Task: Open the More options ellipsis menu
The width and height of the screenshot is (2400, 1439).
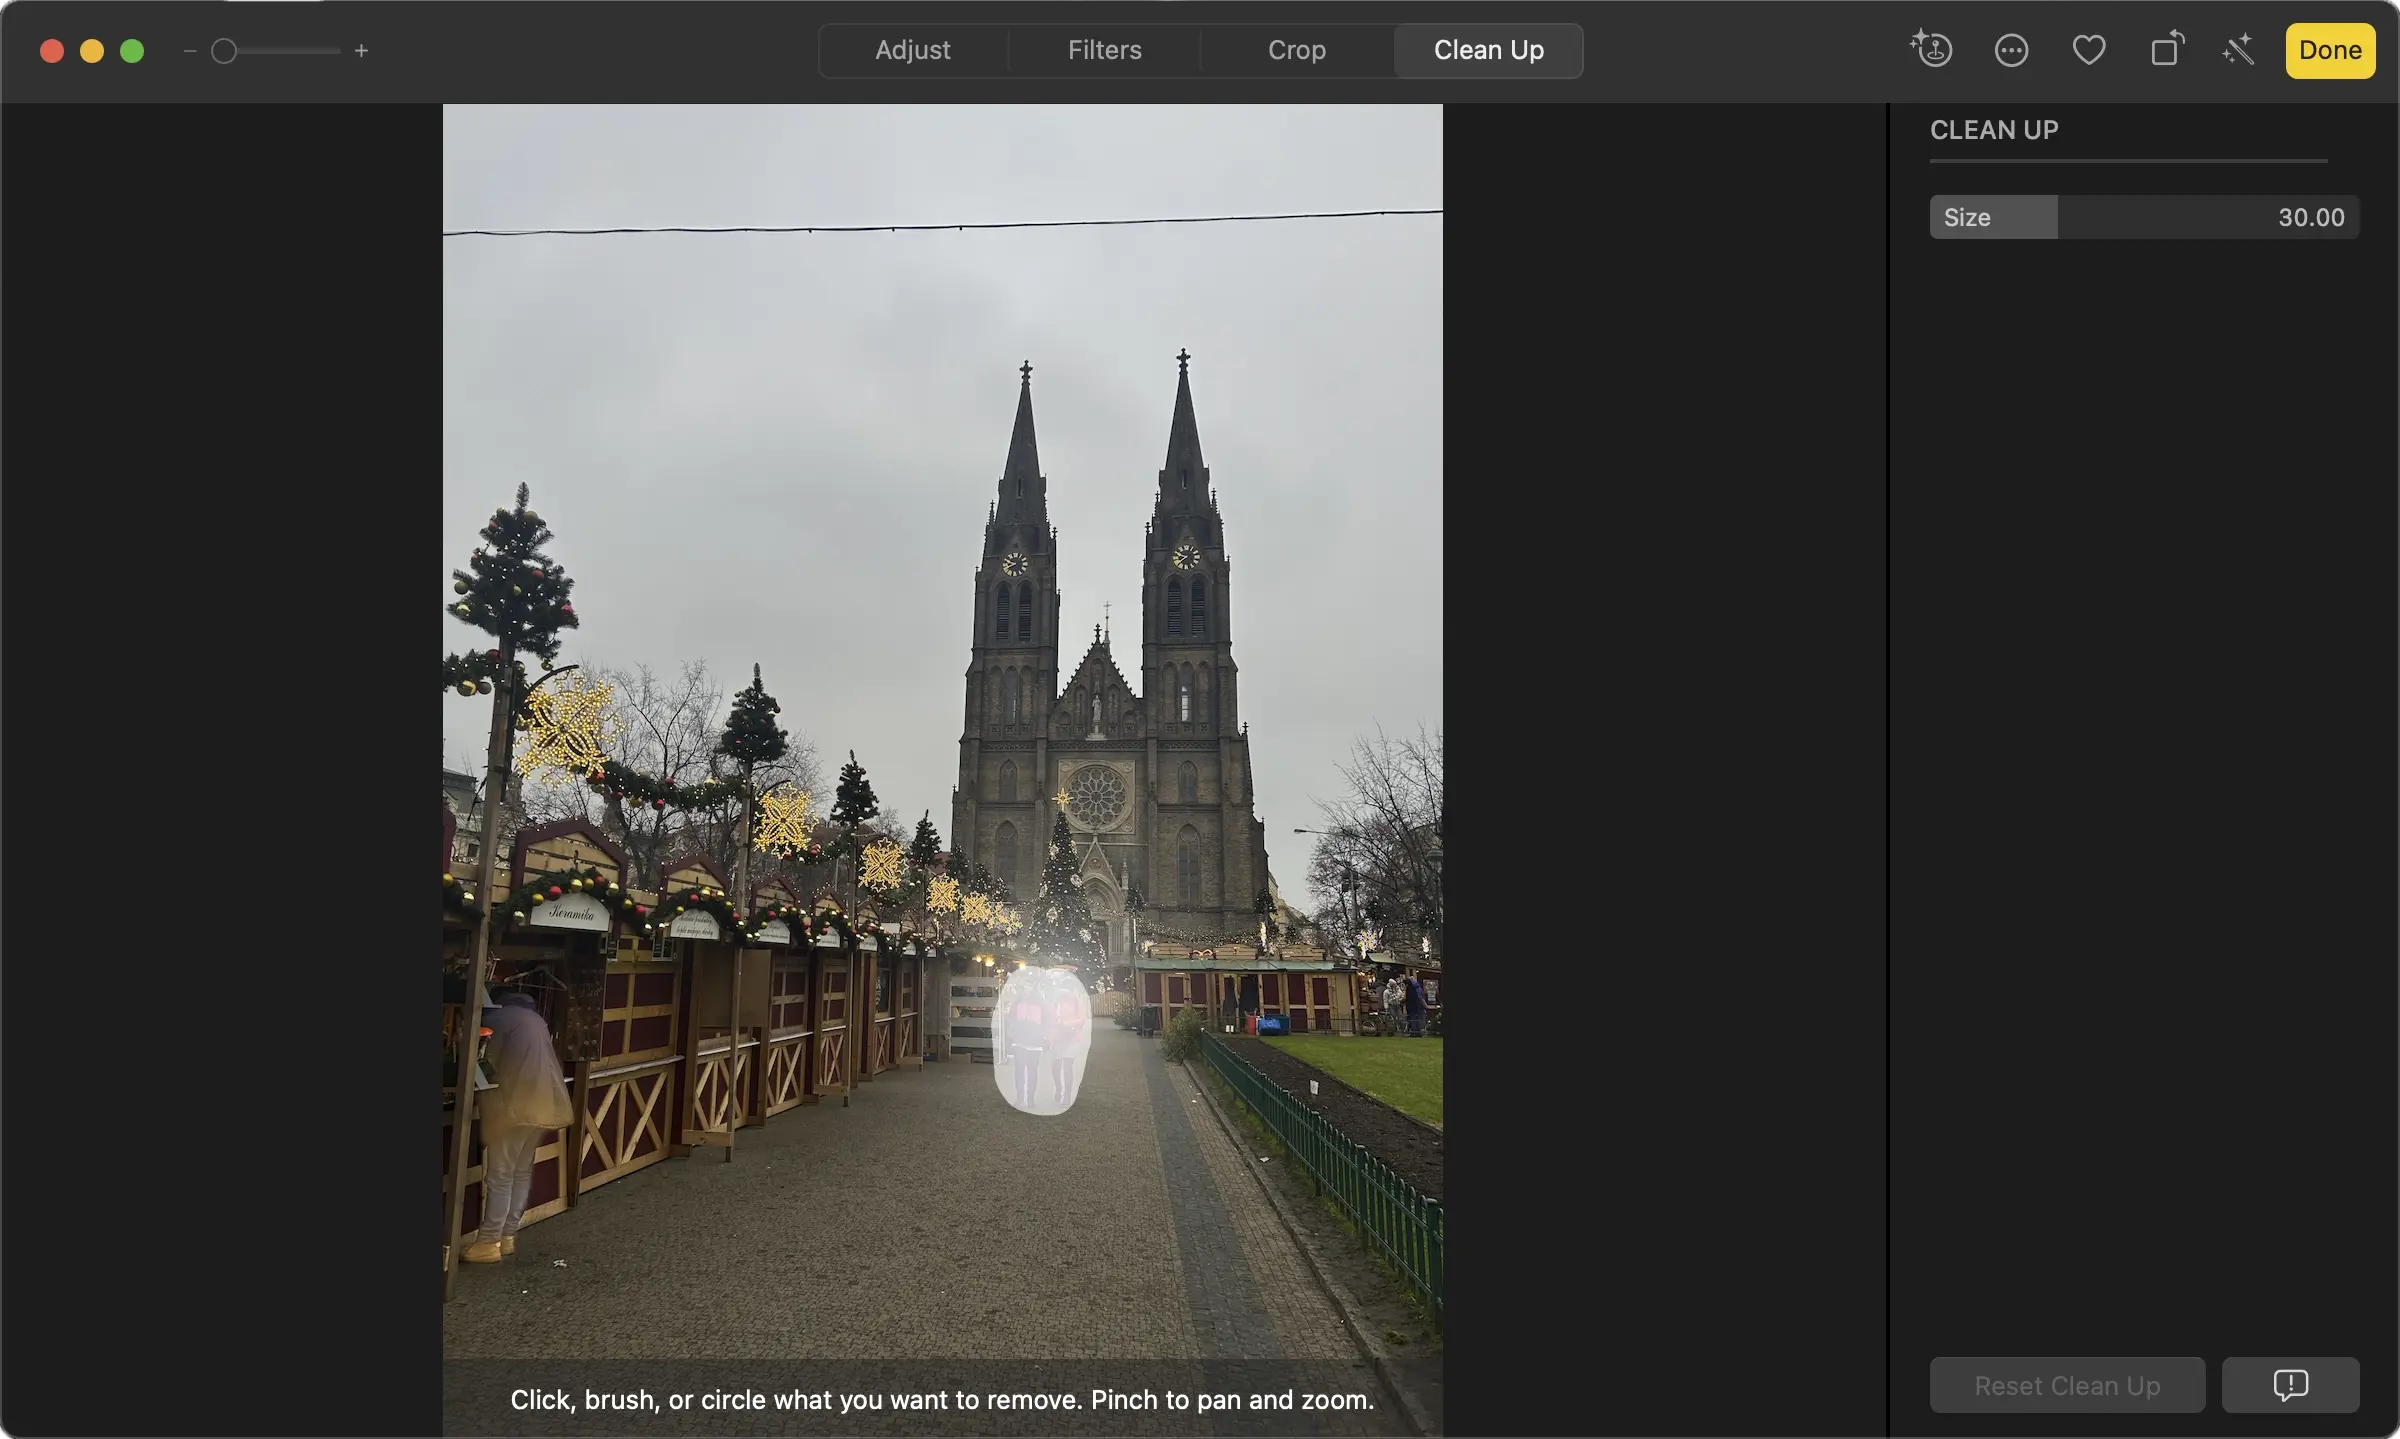Action: pyautogui.click(x=2011, y=50)
